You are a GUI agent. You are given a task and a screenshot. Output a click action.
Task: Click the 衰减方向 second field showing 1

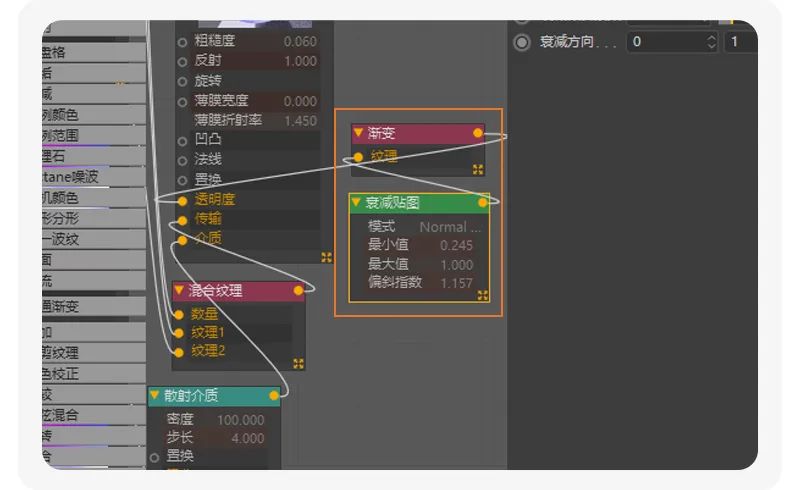(x=741, y=42)
